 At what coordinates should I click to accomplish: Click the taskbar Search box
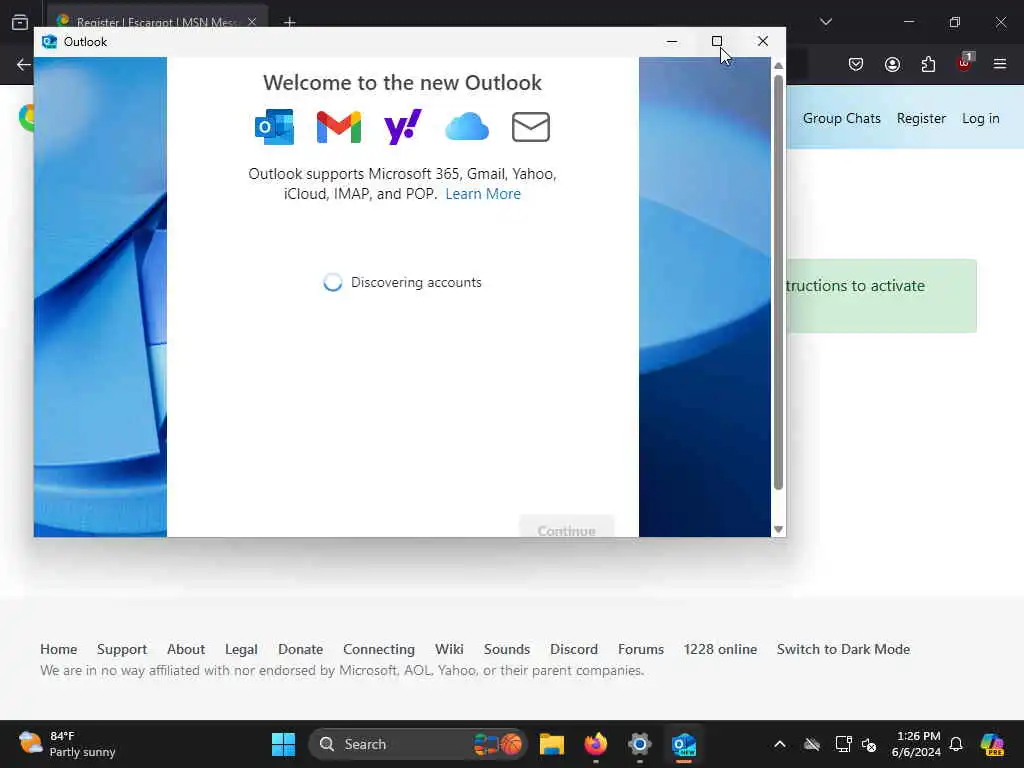pyautogui.click(x=418, y=744)
